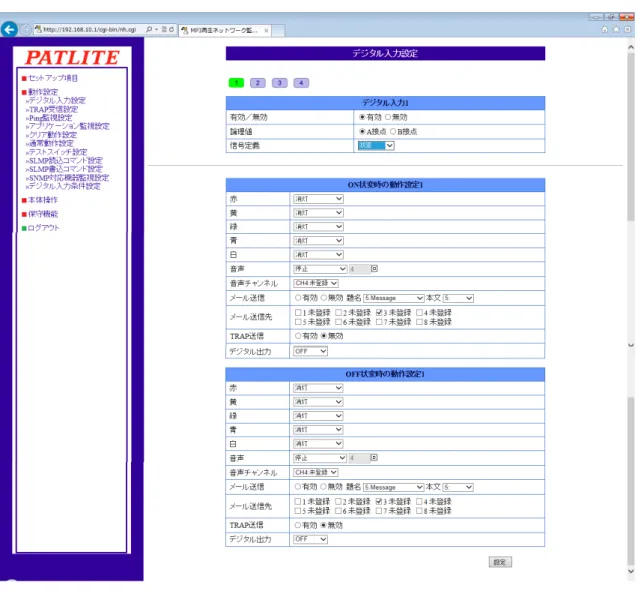Click the browser address bar URL
This screenshot has height=597, width=638.
90,30
